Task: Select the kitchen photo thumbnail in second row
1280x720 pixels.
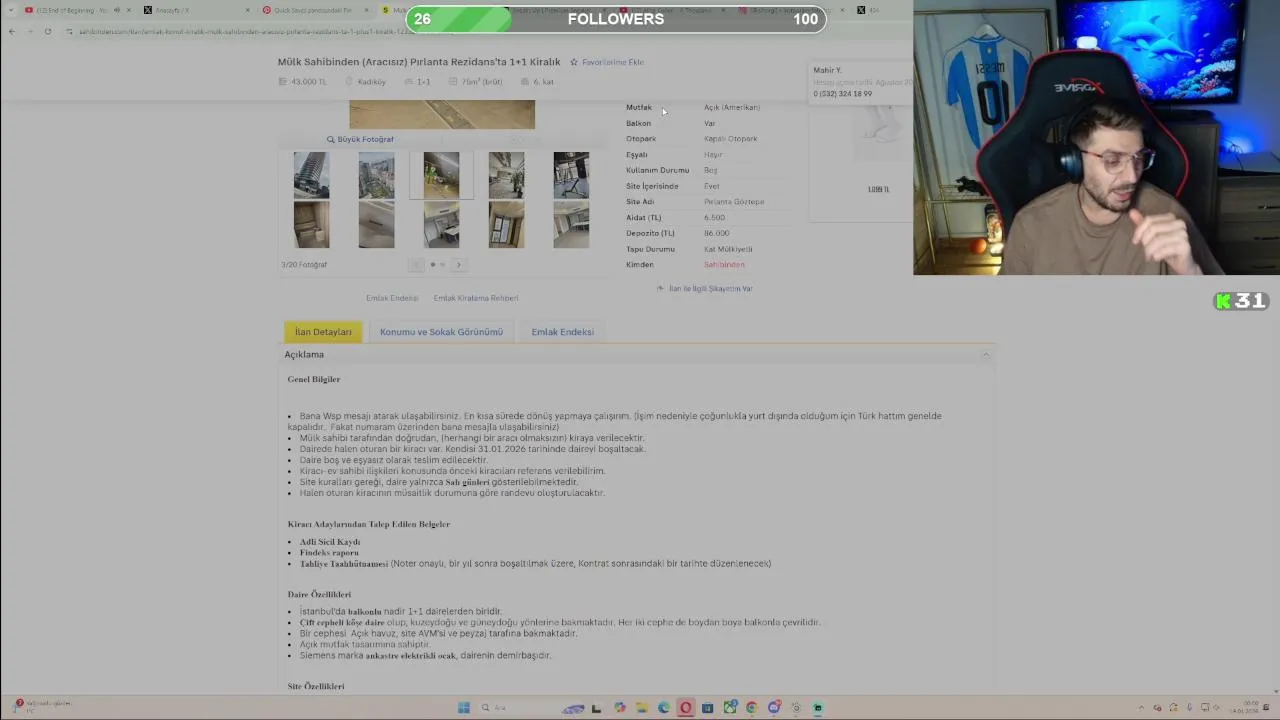Action: tap(441, 225)
